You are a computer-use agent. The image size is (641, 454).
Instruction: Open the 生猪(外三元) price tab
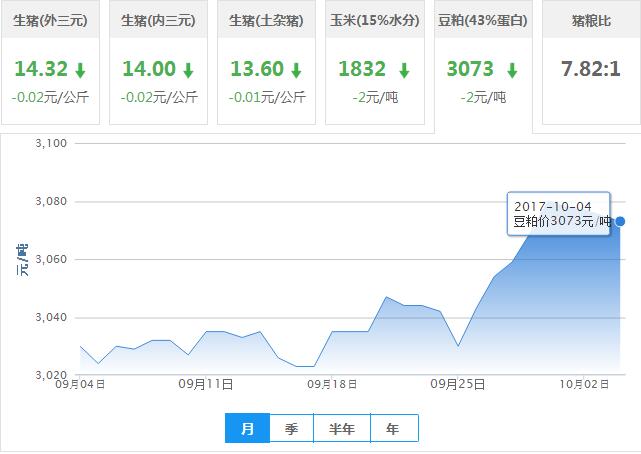(50, 62)
